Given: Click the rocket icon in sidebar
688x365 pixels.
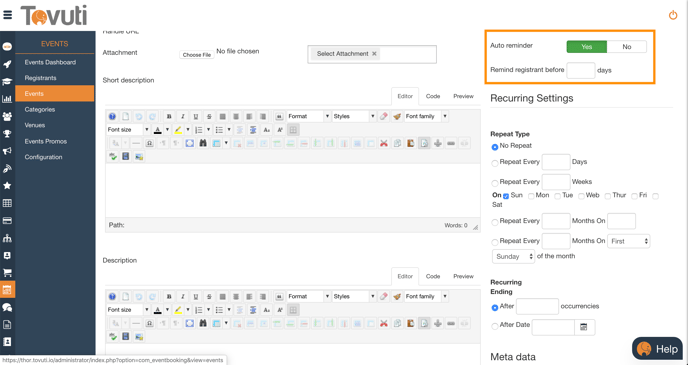Looking at the screenshot, I should point(7,64).
